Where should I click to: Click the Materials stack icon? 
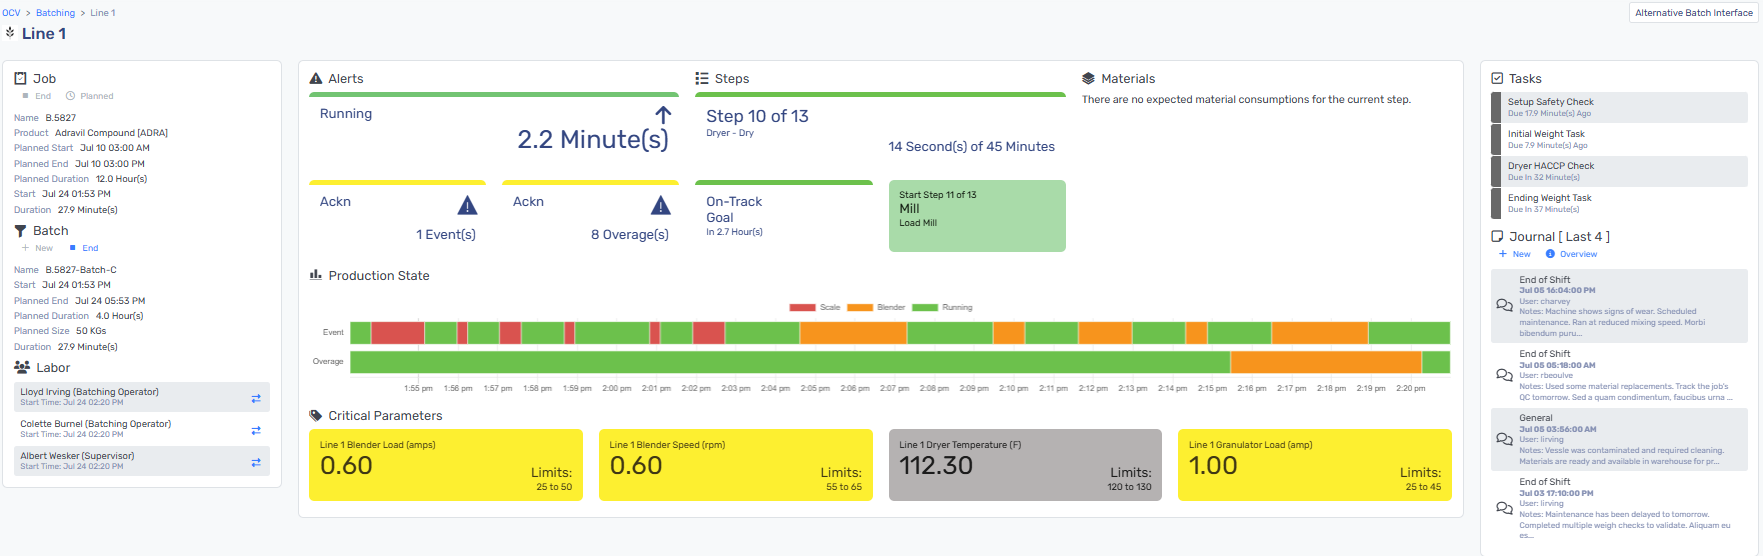point(1088,78)
